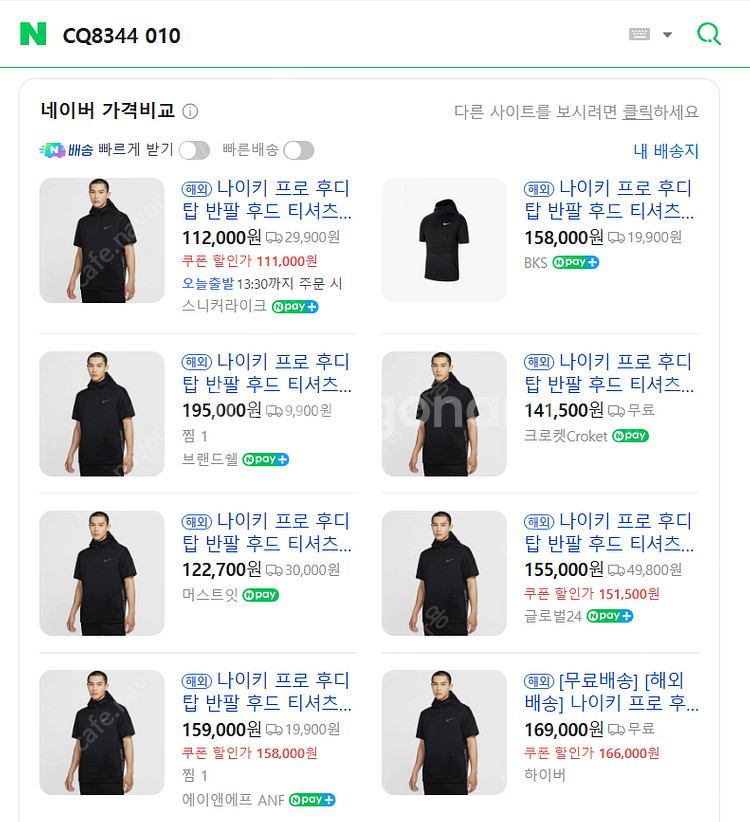The image size is (750, 822).
Task: Click the Npay+ badge next to 스니커라이크
Action: pyautogui.click(x=295, y=307)
